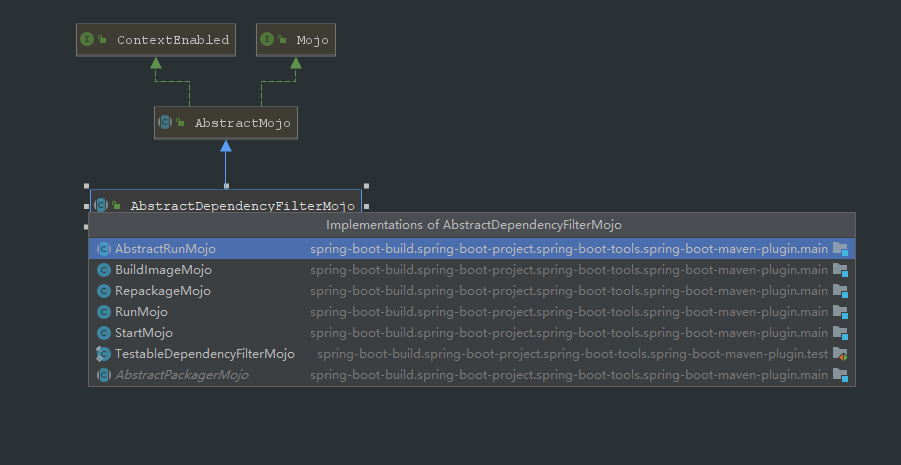The image size is (901, 465).
Task: Choose BuildImageMojo in the implementations list
Action: (x=472, y=270)
